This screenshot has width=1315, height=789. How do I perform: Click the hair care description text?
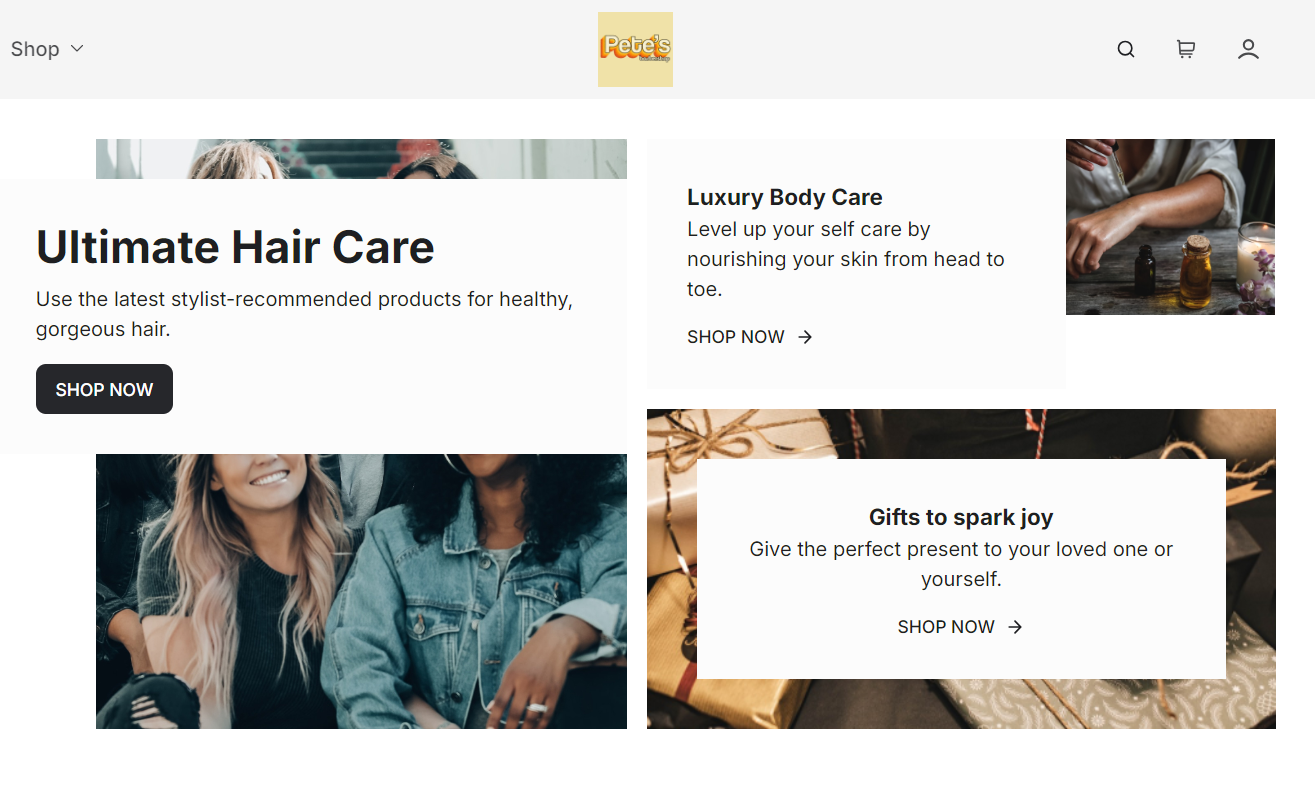coord(305,314)
